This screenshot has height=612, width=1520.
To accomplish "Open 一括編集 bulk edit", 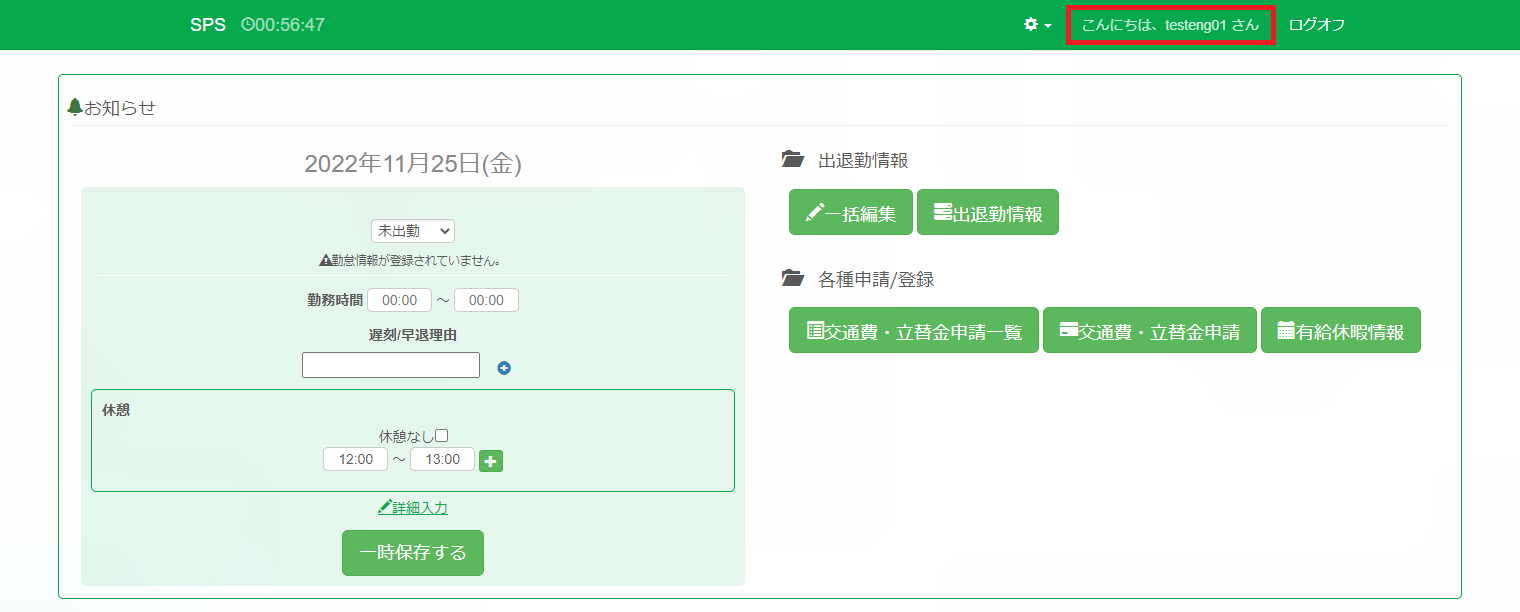I will pyautogui.click(x=850, y=213).
